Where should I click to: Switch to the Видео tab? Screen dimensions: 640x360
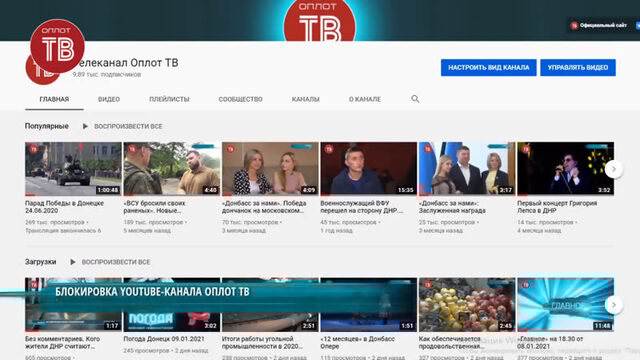tap(109, 99)
